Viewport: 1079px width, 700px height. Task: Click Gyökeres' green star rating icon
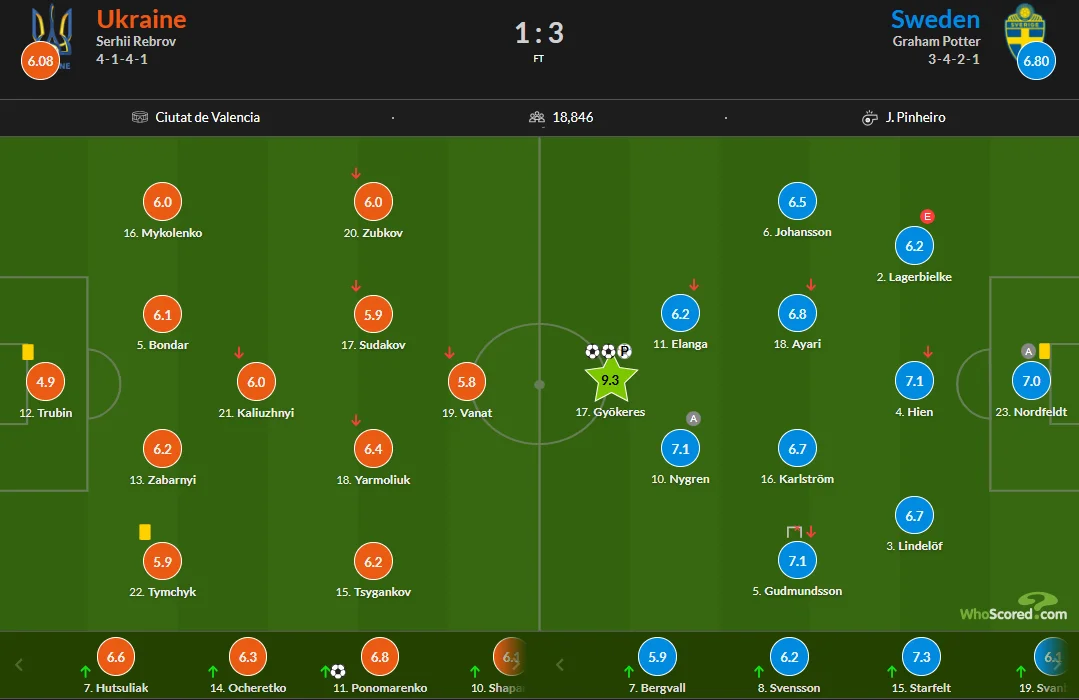[x=610, y=380]
